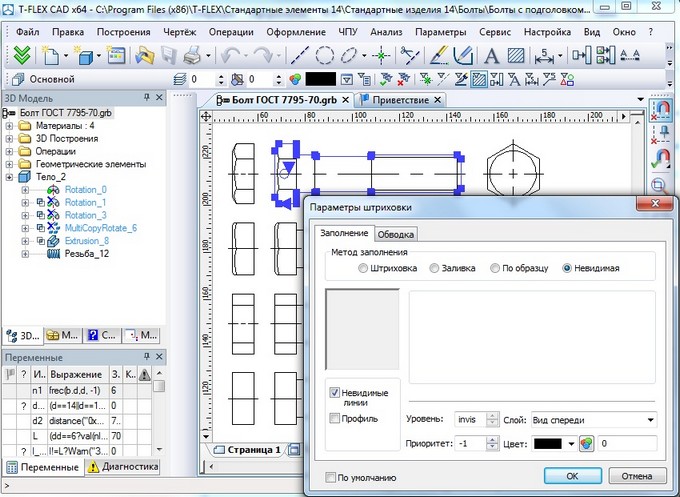Select the Hatch tool in main toolbar
The width and height of the screenshot is (680, 497).
pyautogui.click(x=516, y=56)
